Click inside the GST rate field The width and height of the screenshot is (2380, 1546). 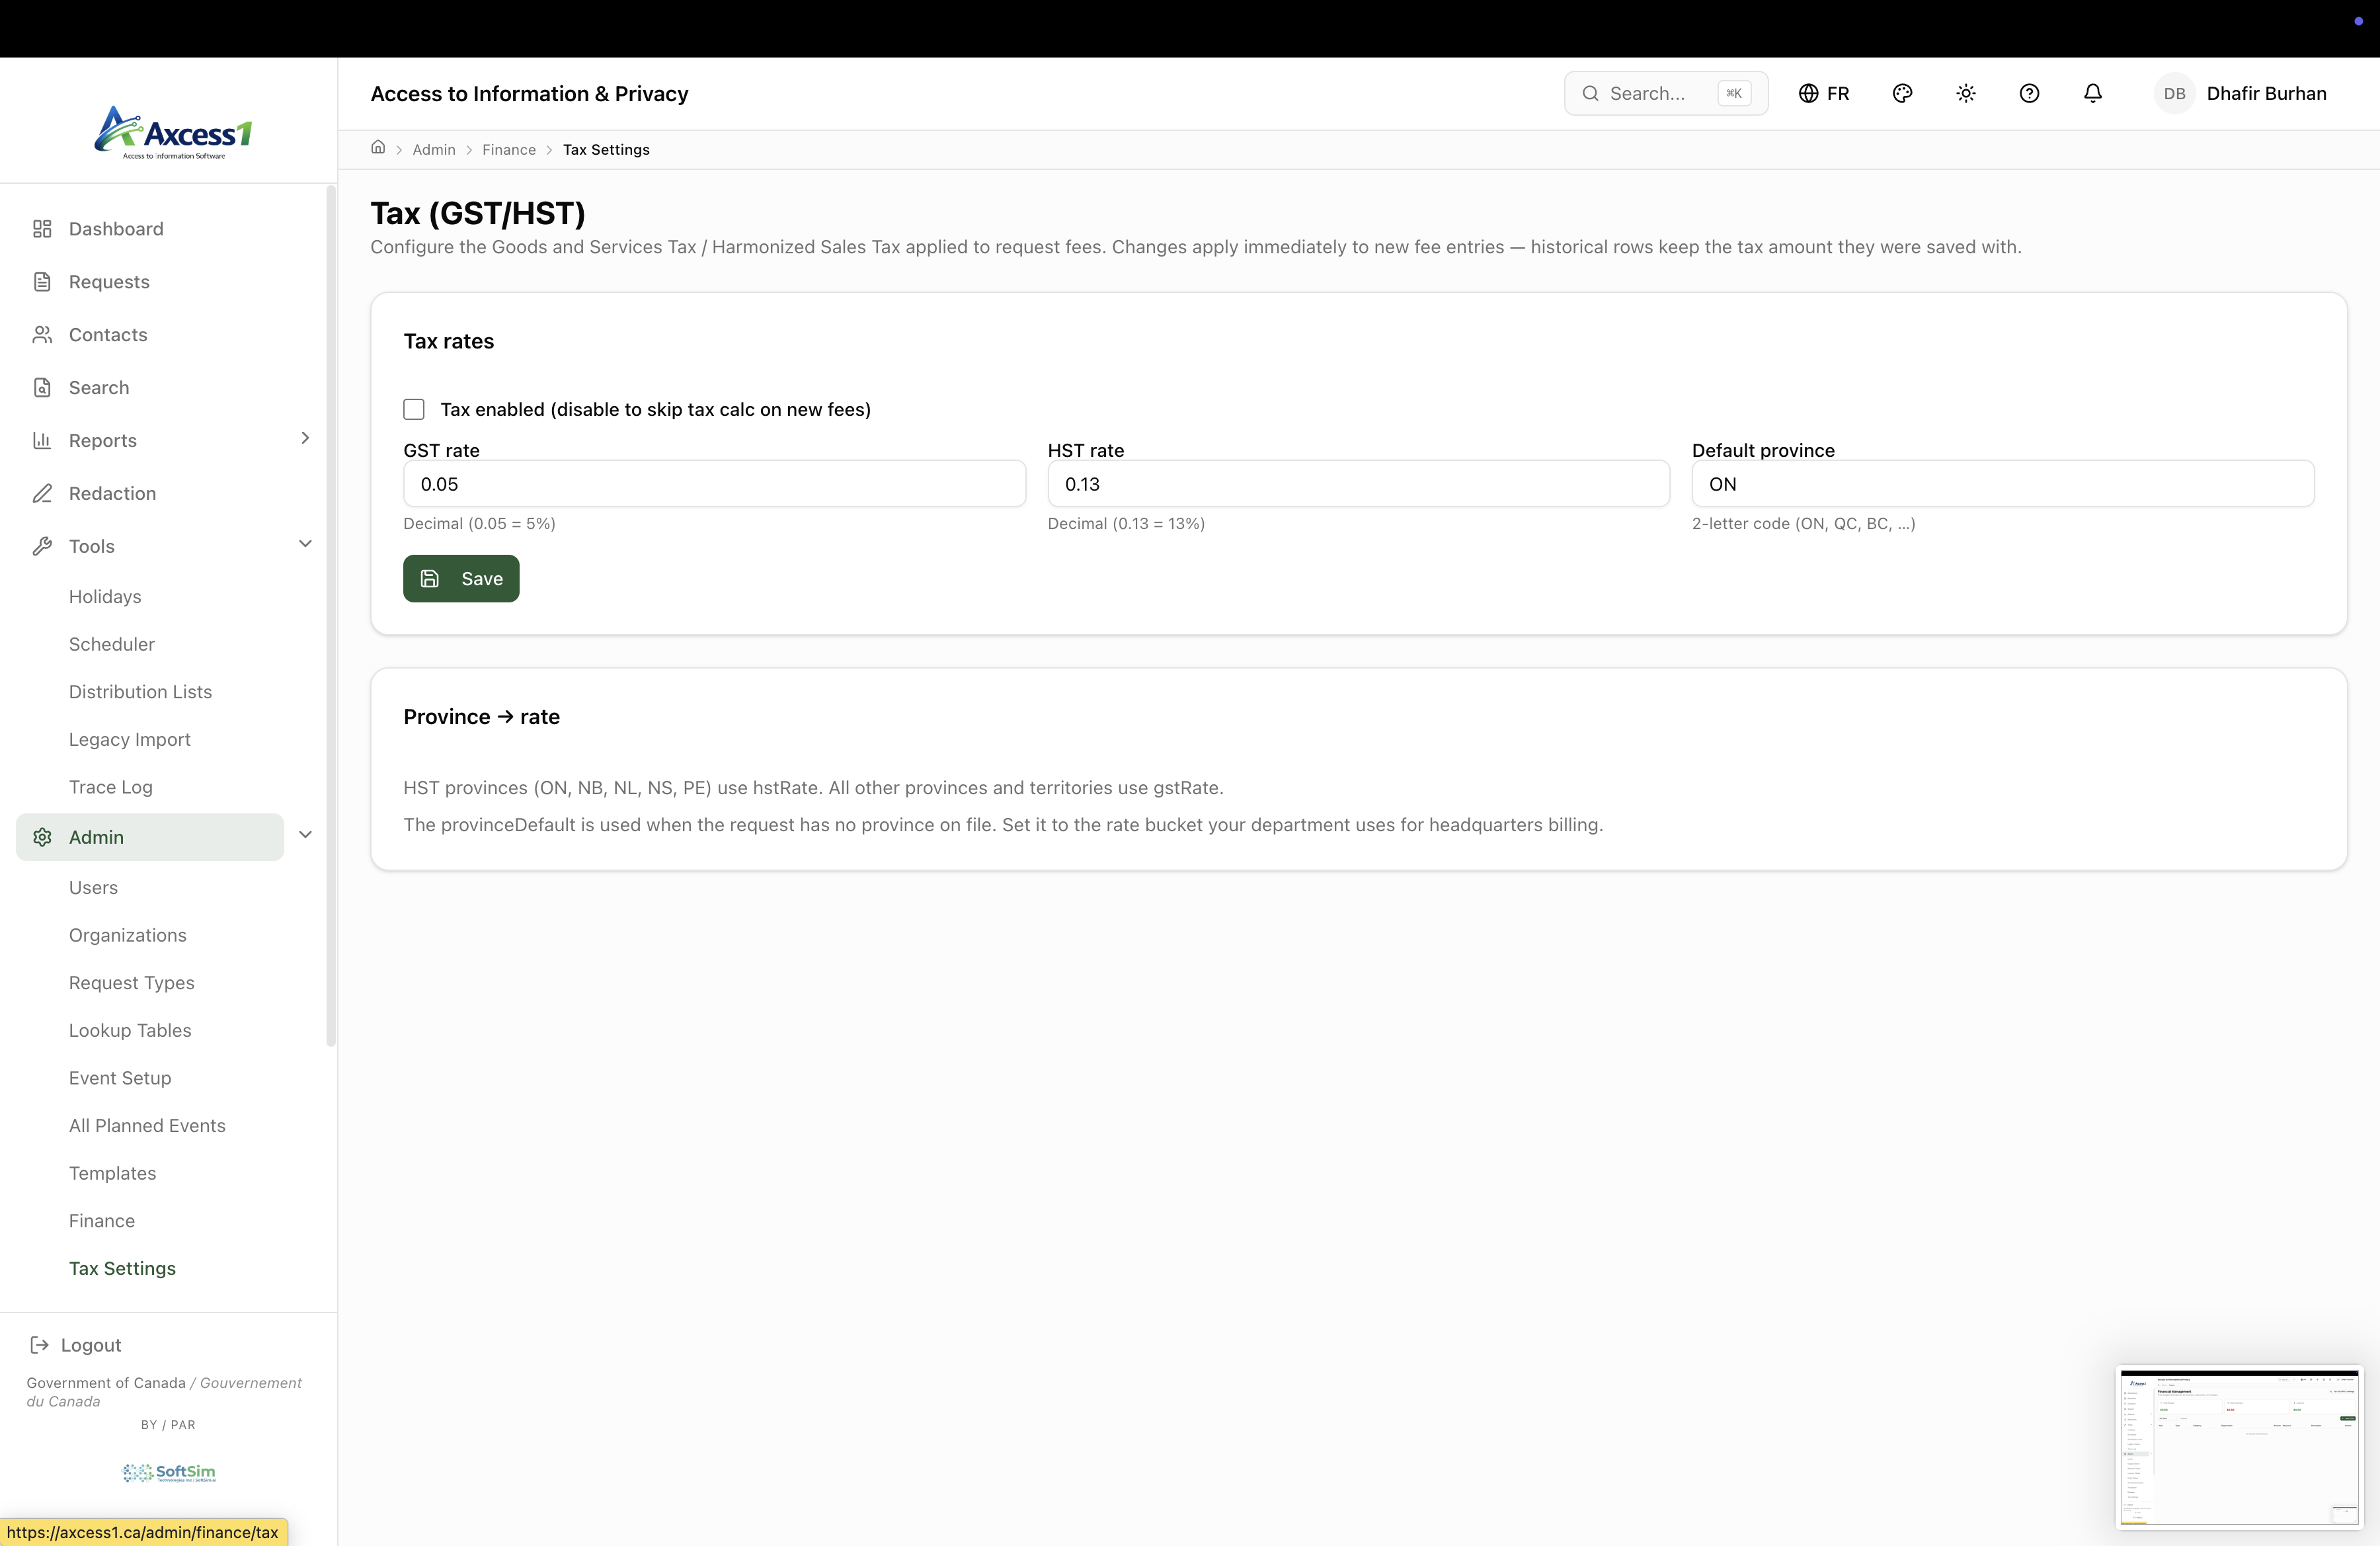(712, 483)
